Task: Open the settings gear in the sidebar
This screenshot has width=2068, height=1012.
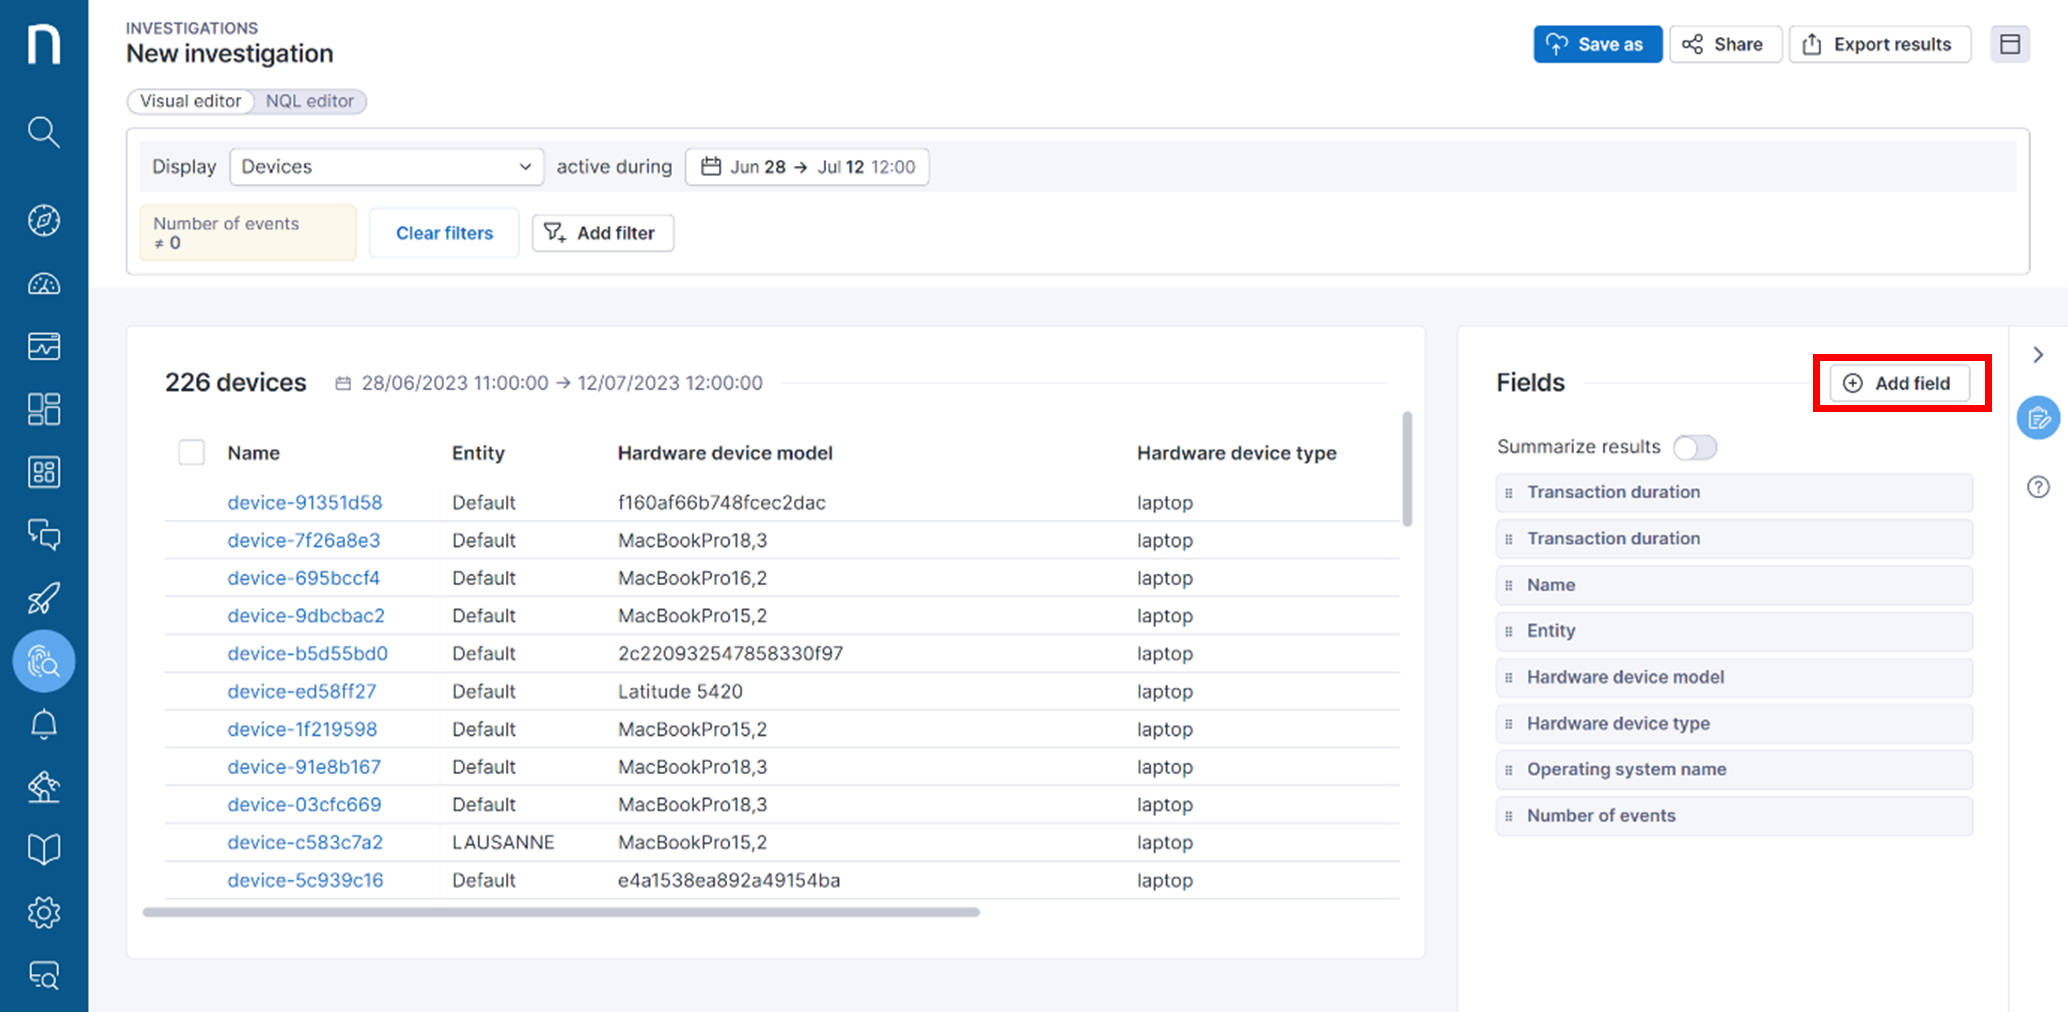Action: tap(44, 912)
